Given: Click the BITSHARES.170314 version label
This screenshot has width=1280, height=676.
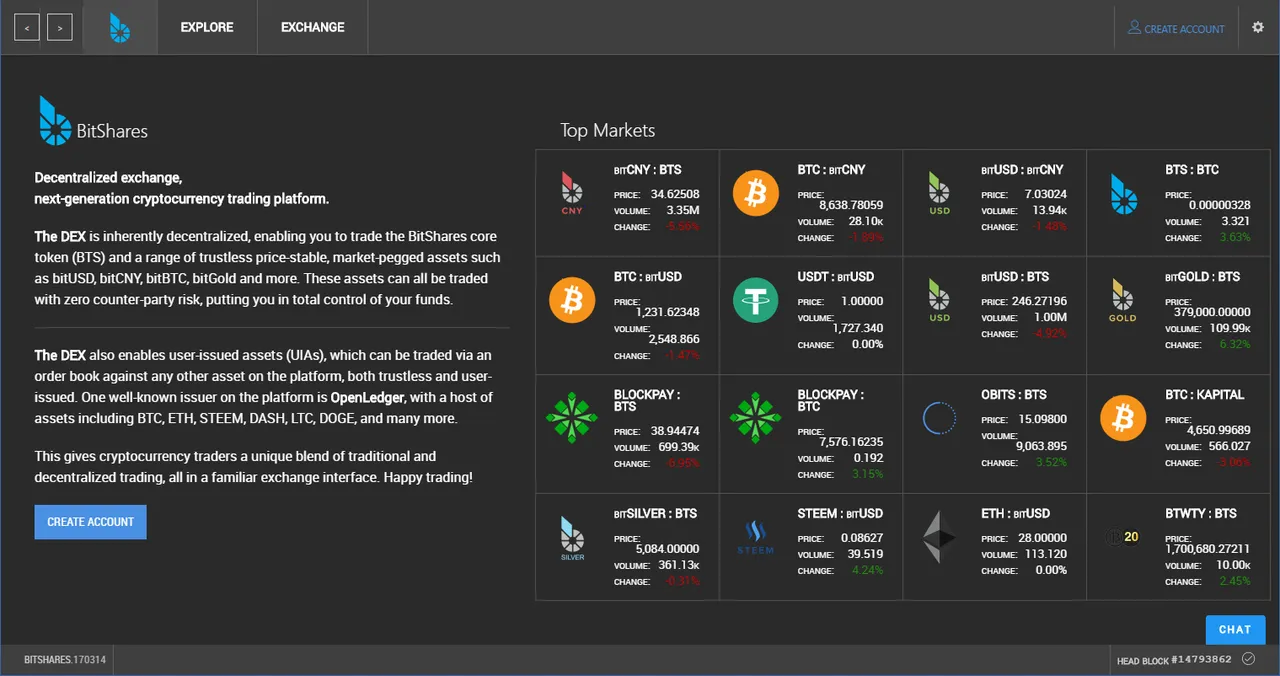Looking at the screenshot, I should (x=65, y=660).
